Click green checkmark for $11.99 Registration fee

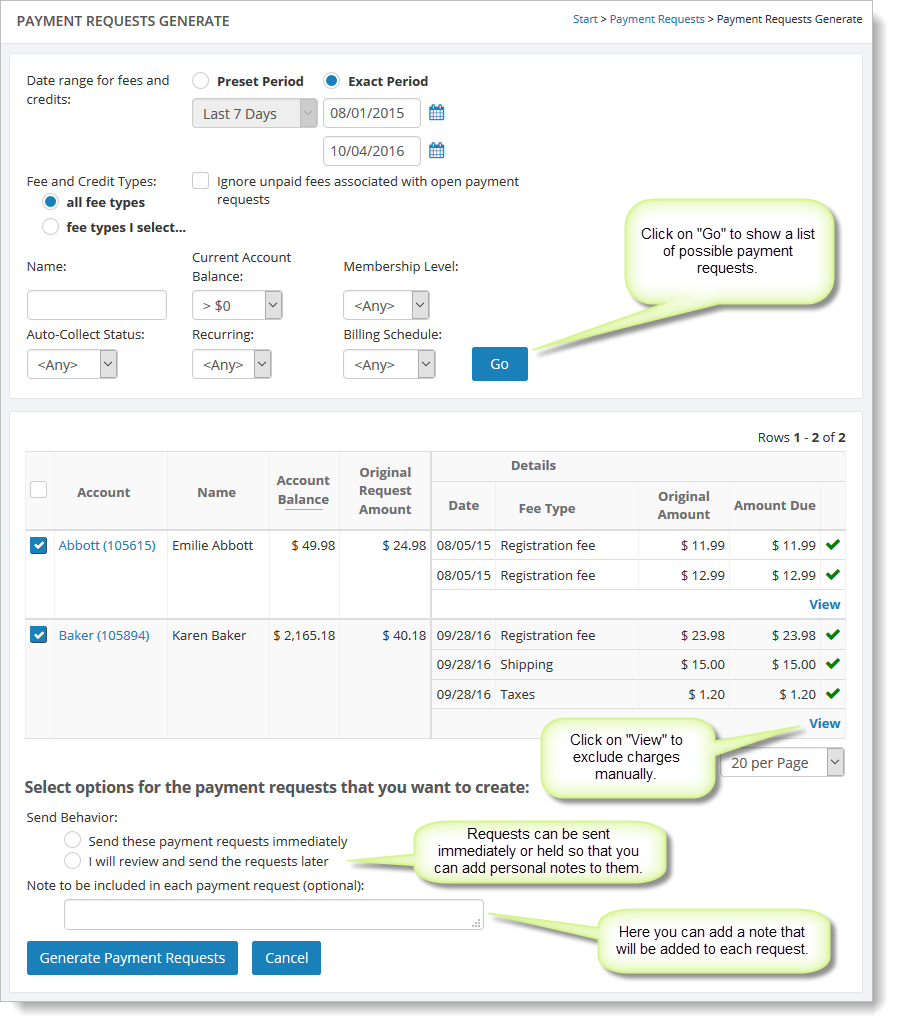[x=832, y=545]
